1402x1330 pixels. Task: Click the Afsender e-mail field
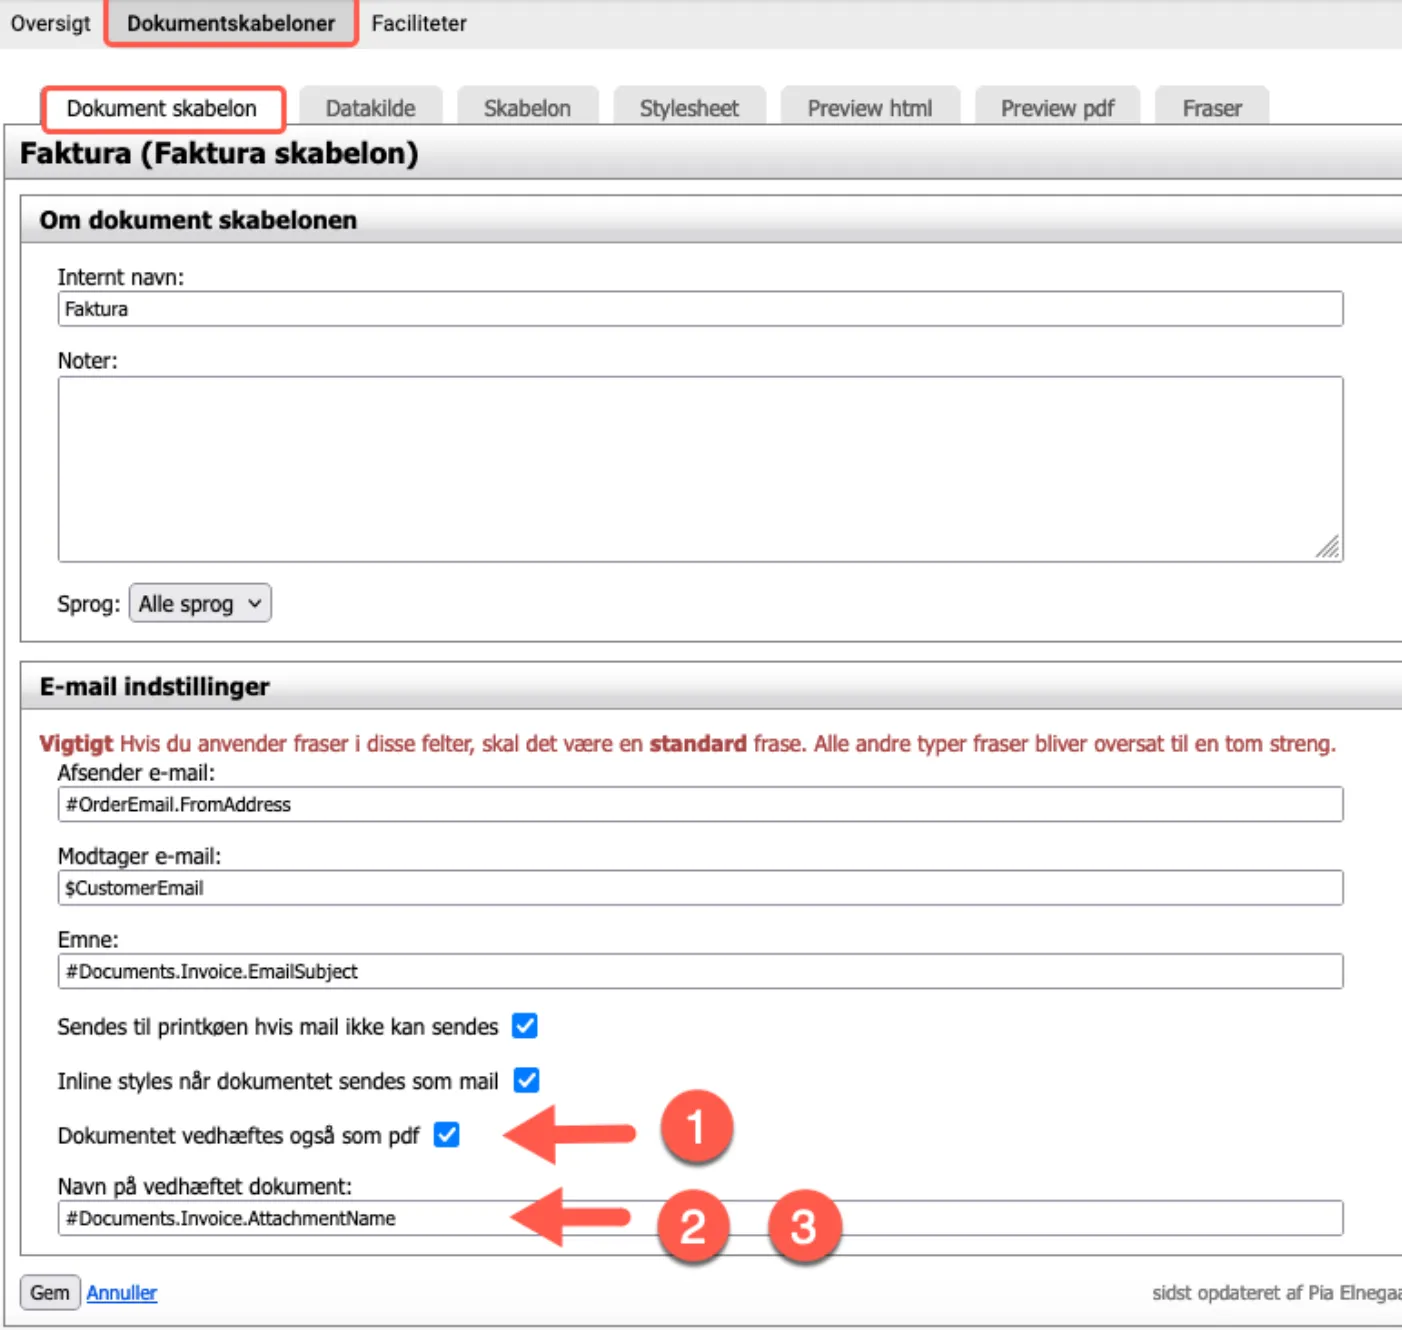pos(700,805)
